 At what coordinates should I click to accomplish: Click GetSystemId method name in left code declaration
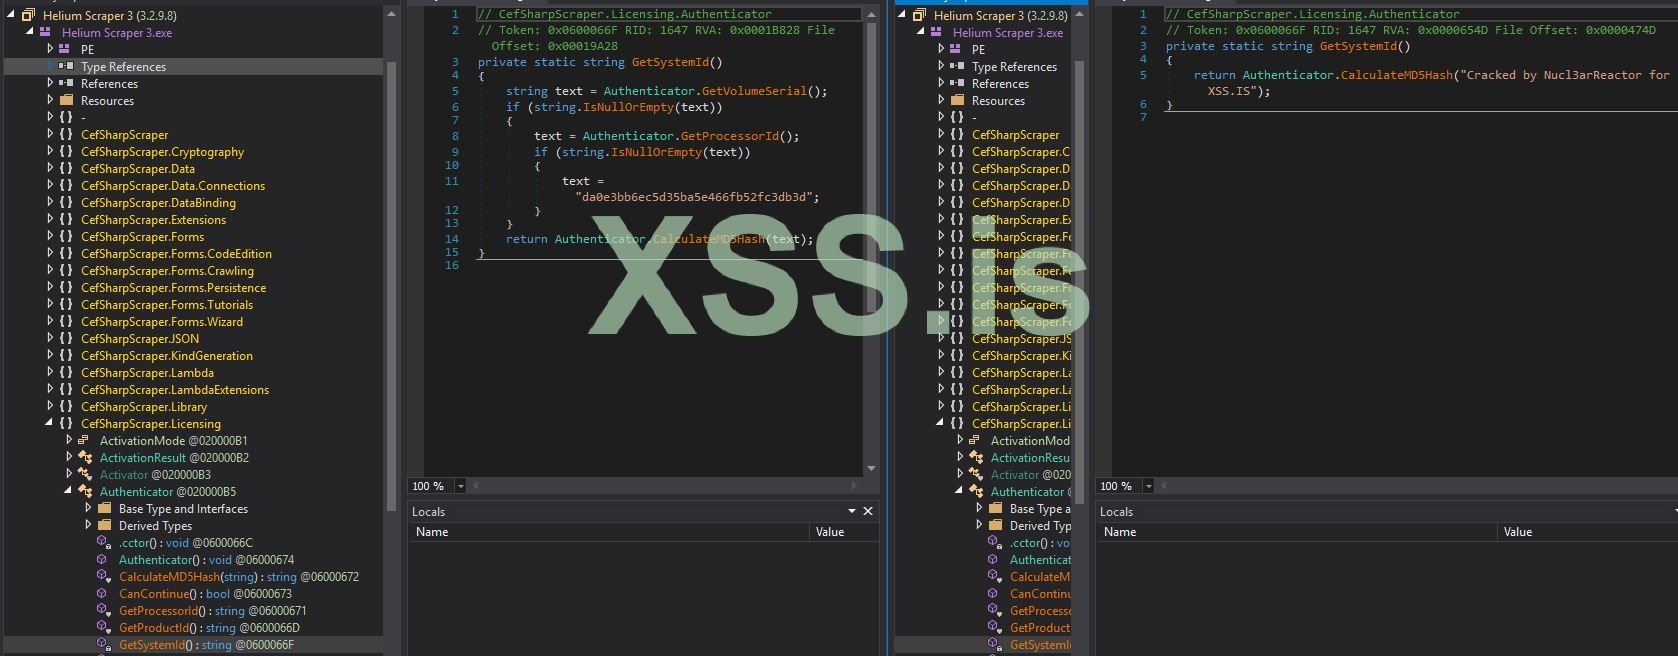coord(670,62)
